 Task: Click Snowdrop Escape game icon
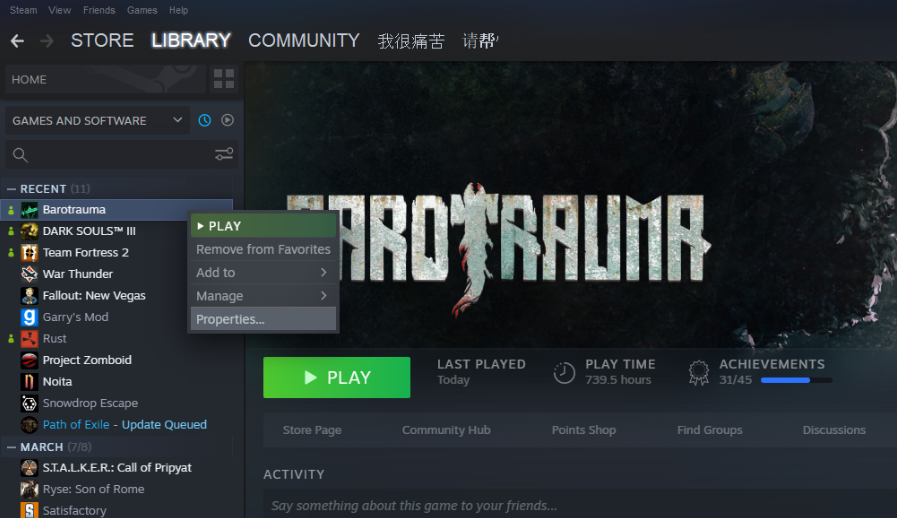coord(29,404)
